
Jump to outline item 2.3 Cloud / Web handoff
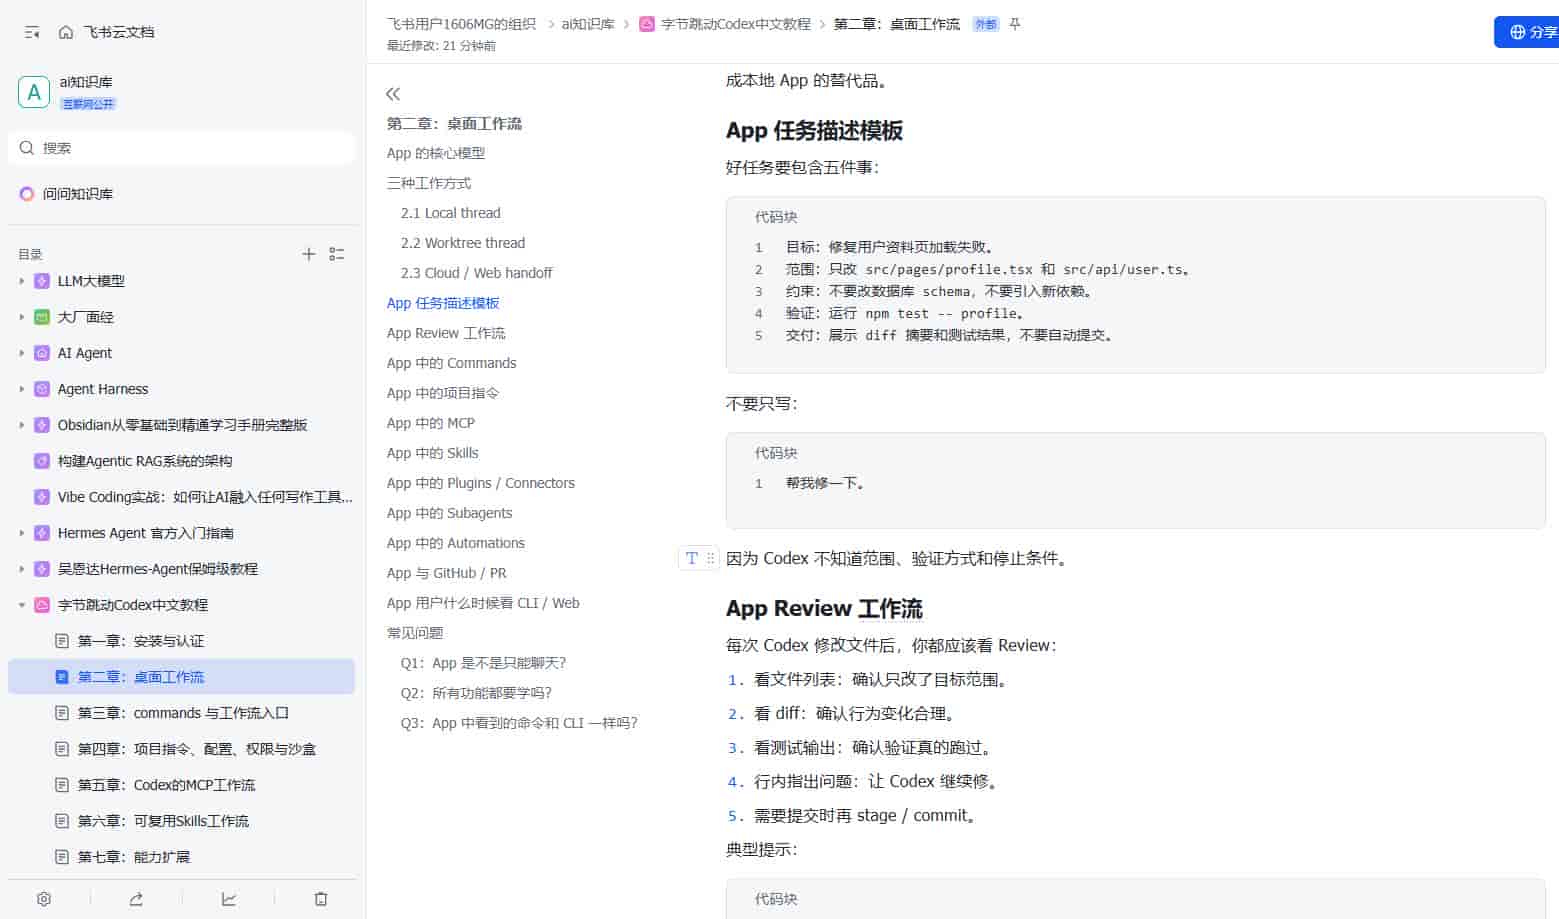(476, 273)
